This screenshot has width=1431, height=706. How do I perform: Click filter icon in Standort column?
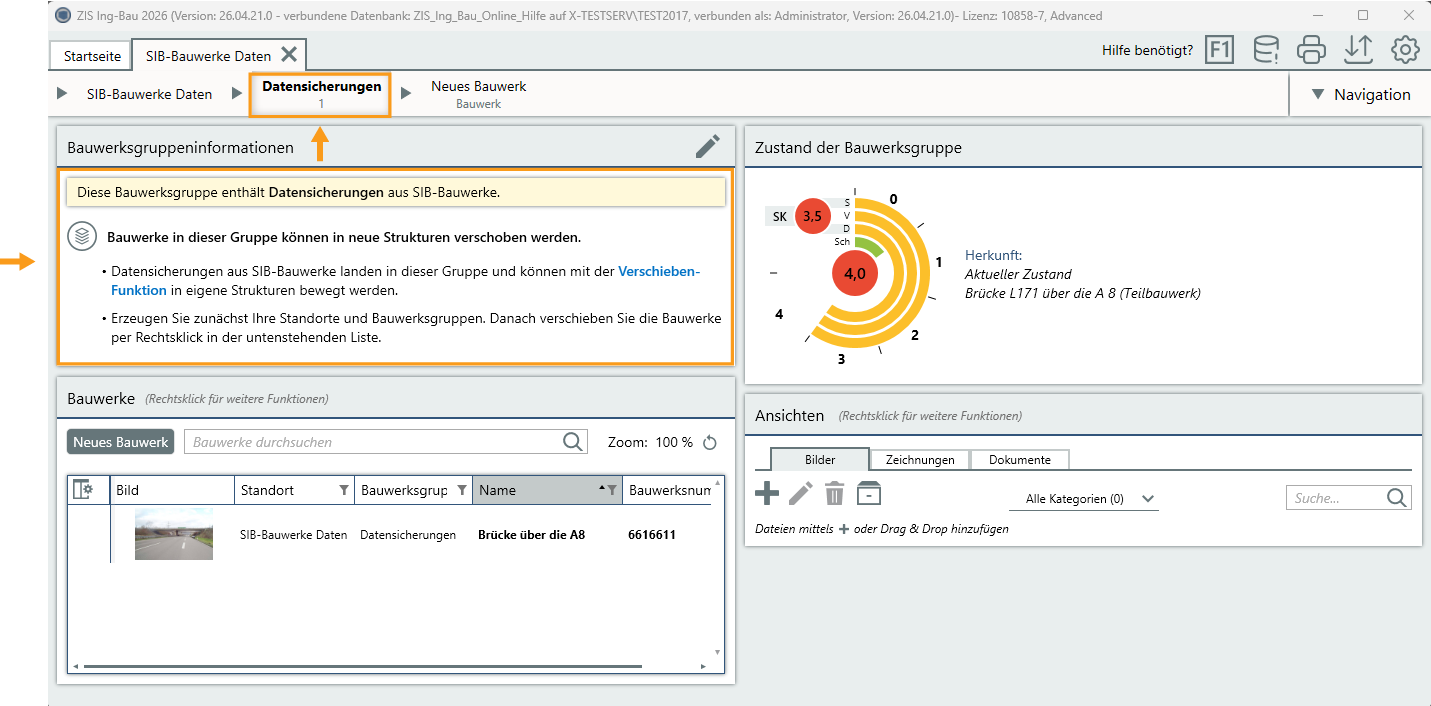[344, 490]
